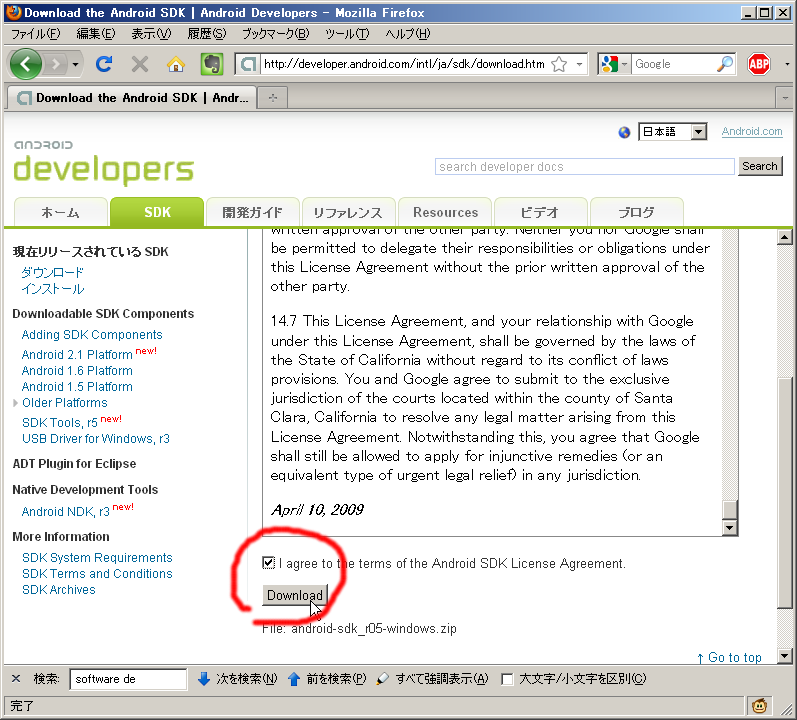Image resolution: width=797 pixels, height=720 pixels.
Task: Open the インストール sidebar link
Action: click(x=53, y=289)
